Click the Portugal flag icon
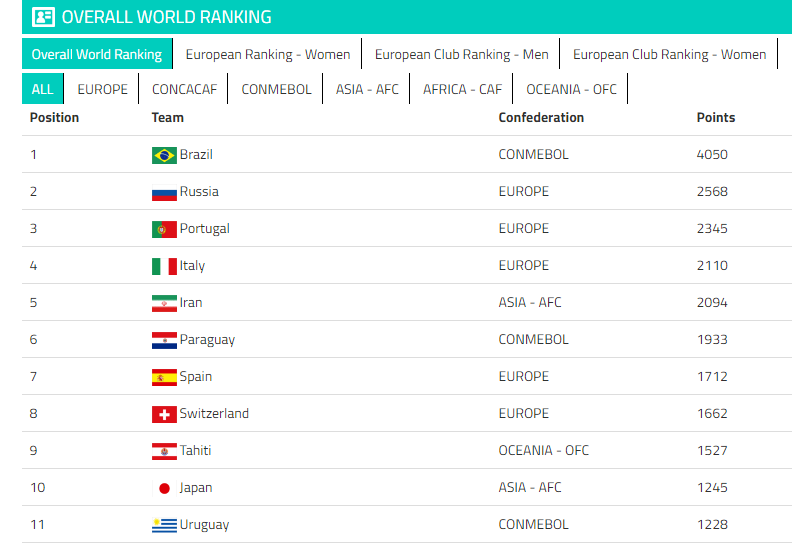The height and width of the screenshot is (547, 793). click(164, 229)
